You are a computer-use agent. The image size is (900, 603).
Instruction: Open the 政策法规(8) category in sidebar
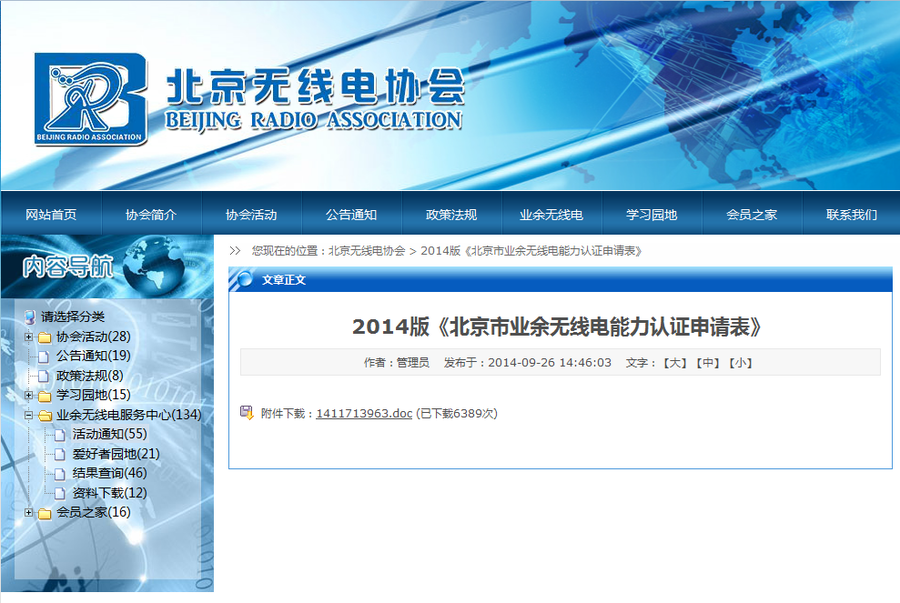point(90,376)
